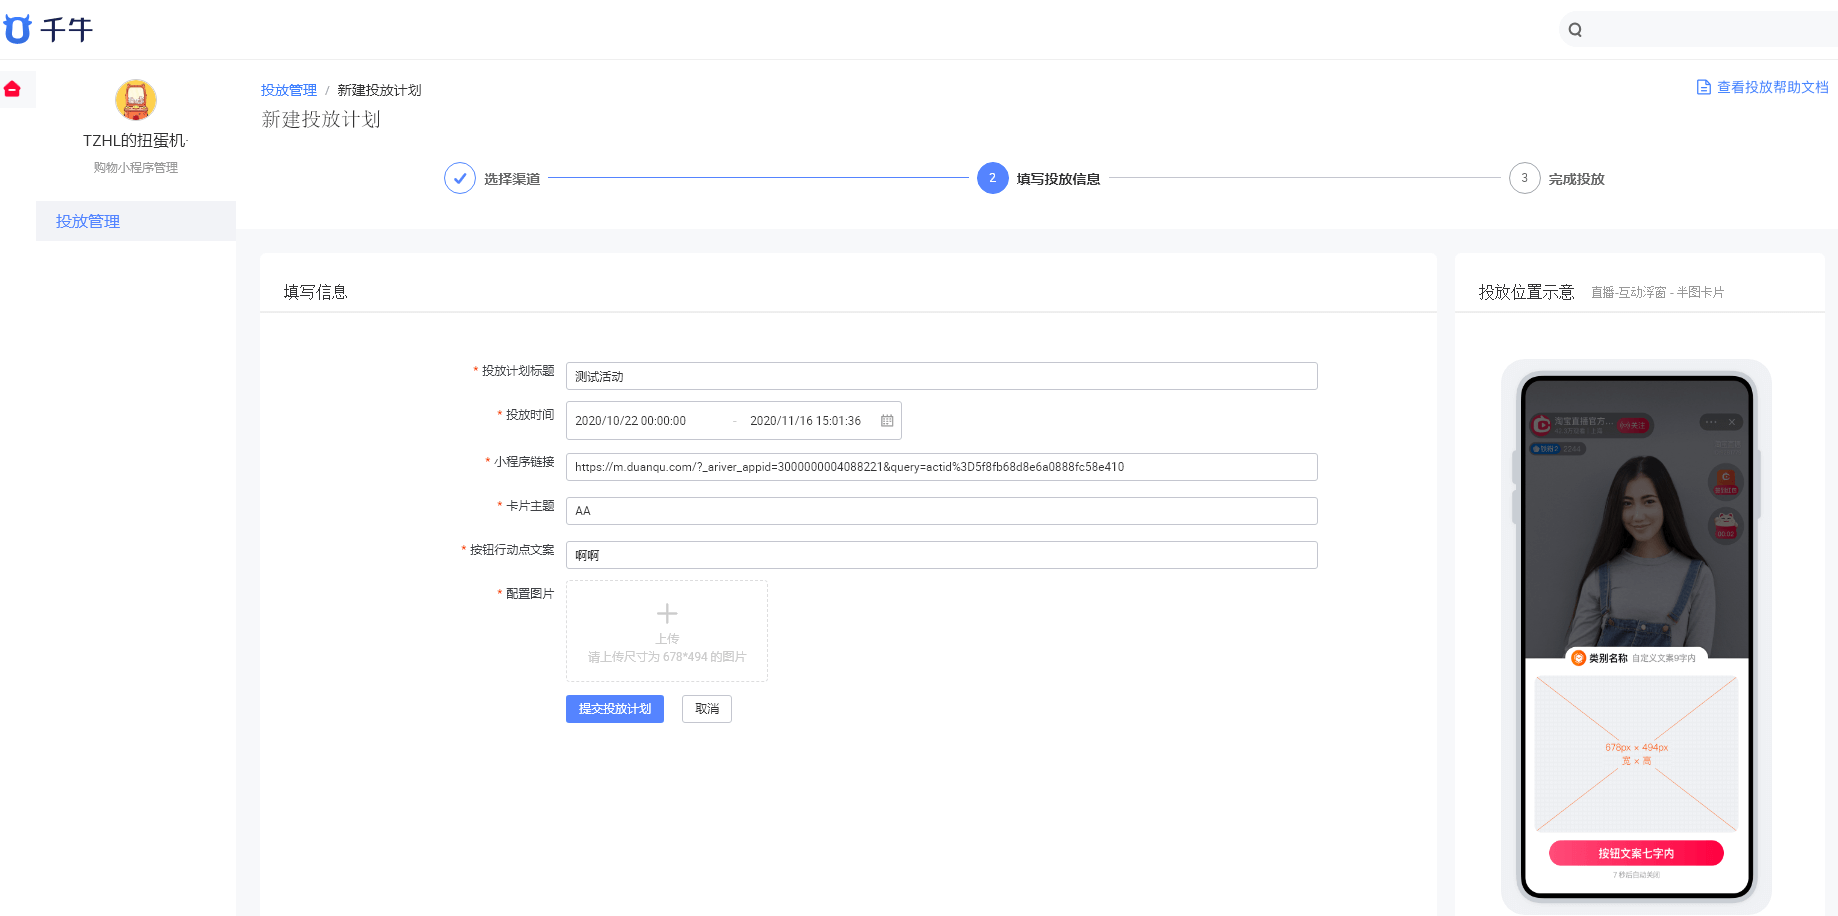The image size is (1838, 916).
Task: Click the 按钮文案七字内 preview button
Action: tap(1636, 853)
